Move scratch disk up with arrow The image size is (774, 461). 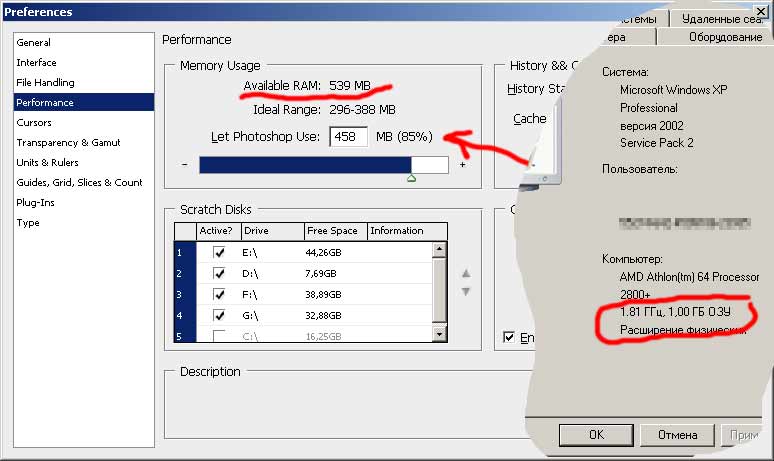[x=466, y=273]
